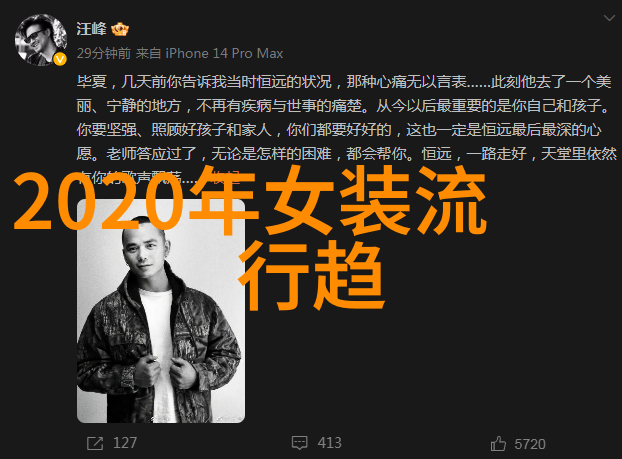Click the repost count 127
The image size is (622, 459).
coord(125,443)
